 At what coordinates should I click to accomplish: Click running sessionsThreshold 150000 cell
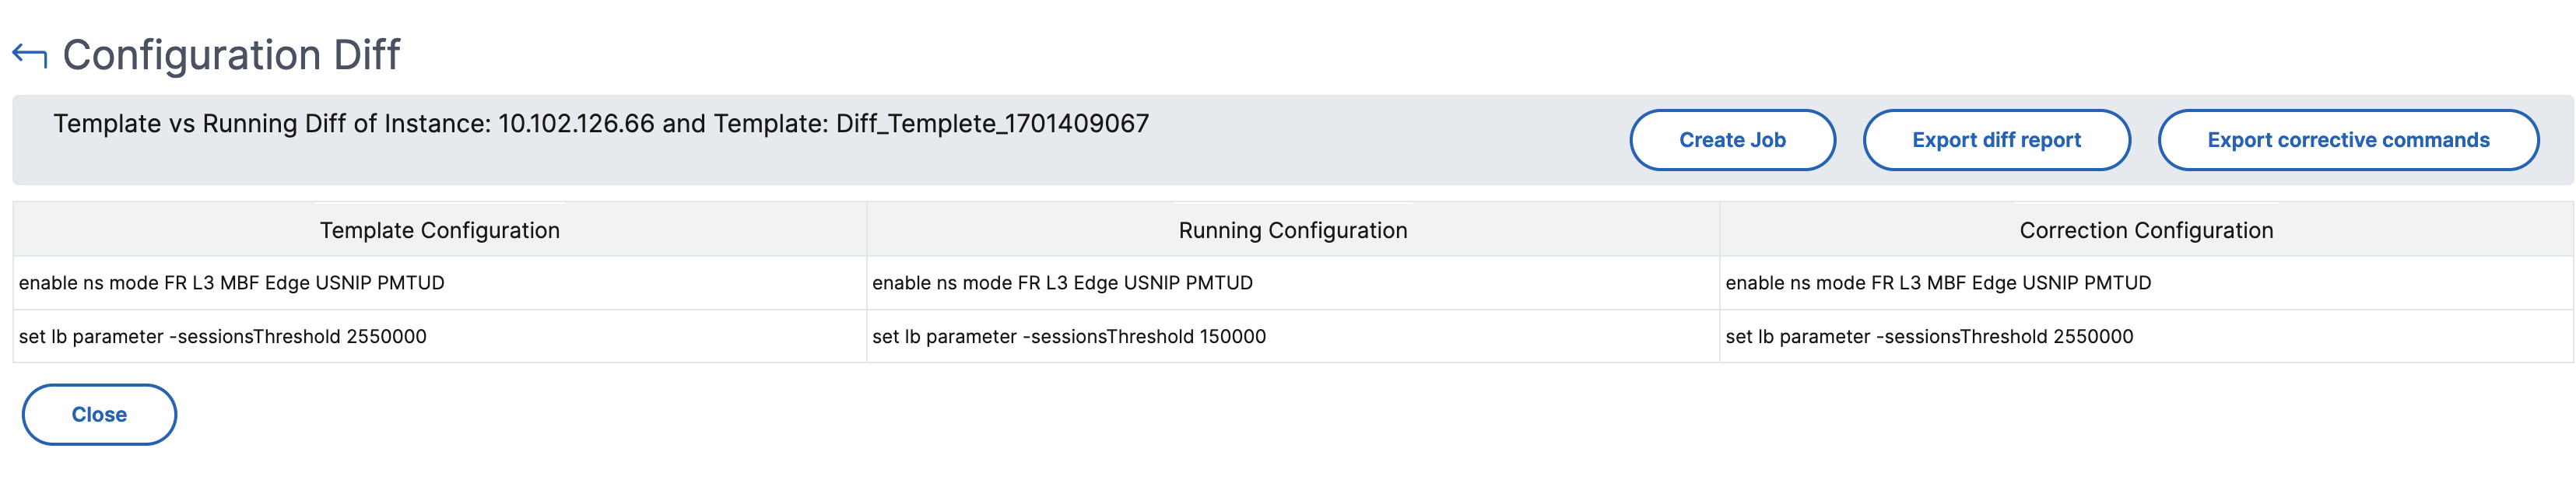tap(1292, 337)
